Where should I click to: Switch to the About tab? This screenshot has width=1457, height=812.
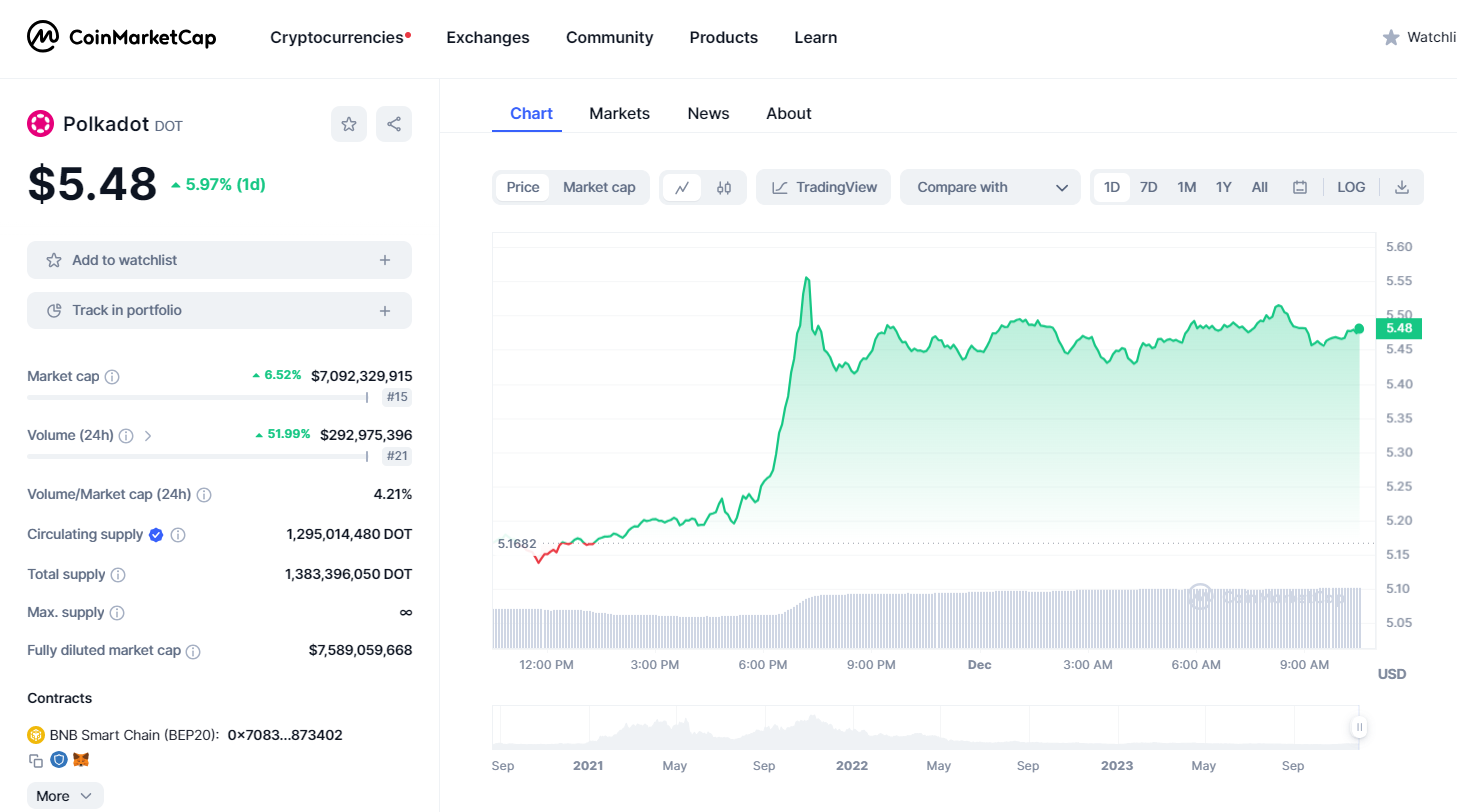(x=789, y=114)
